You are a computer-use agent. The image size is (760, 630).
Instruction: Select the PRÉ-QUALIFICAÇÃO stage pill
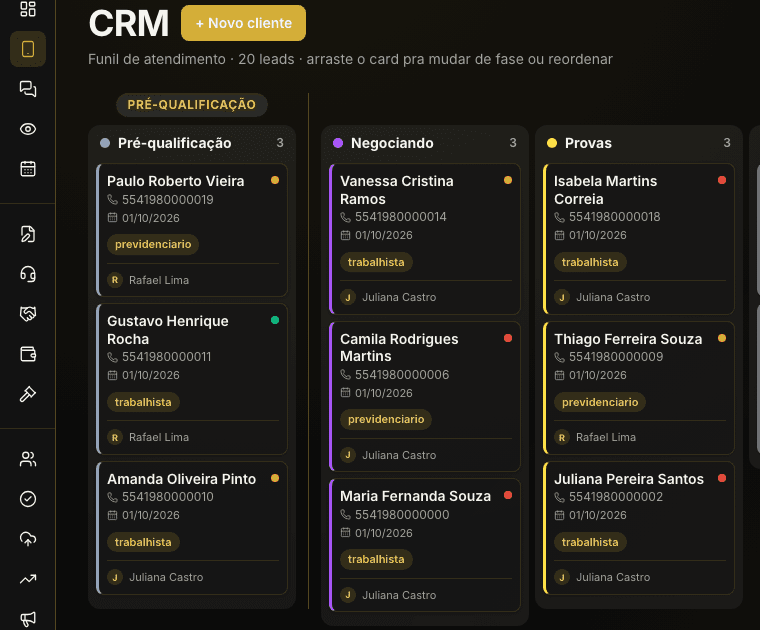[x=191, y=105]
